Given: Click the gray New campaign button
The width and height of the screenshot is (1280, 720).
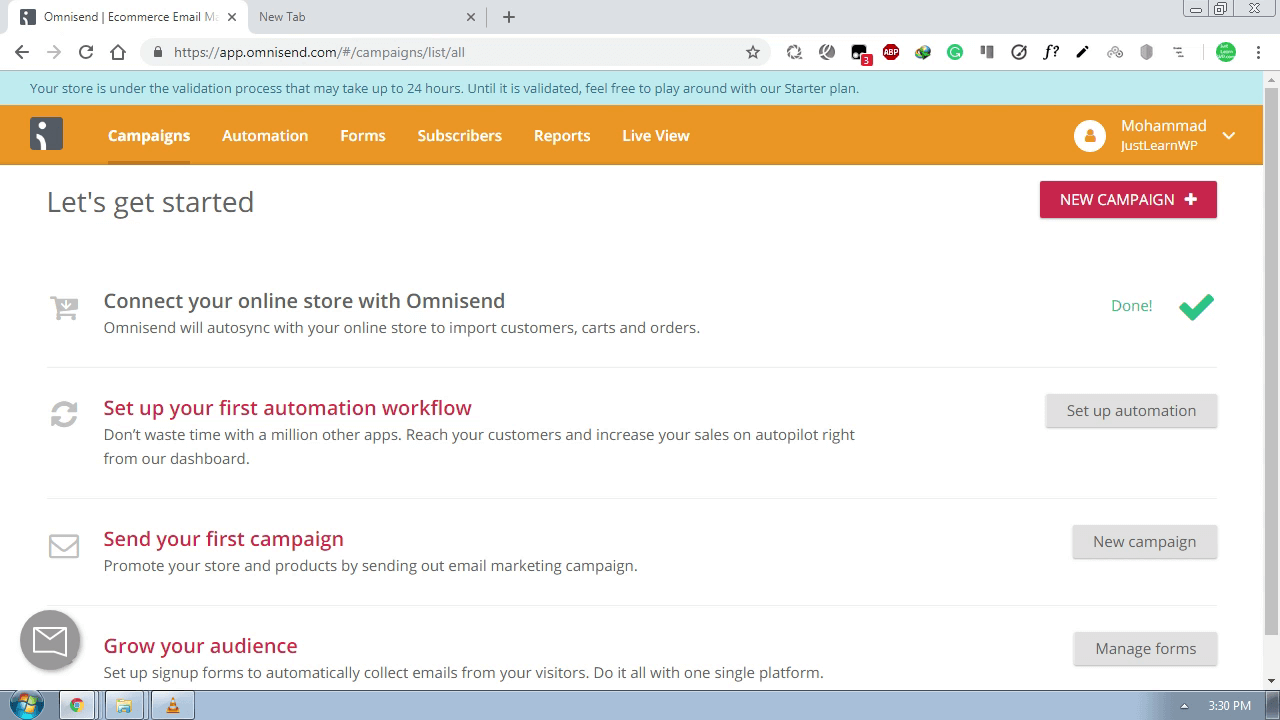Looking at the screenshot, I should point(1144,541).
